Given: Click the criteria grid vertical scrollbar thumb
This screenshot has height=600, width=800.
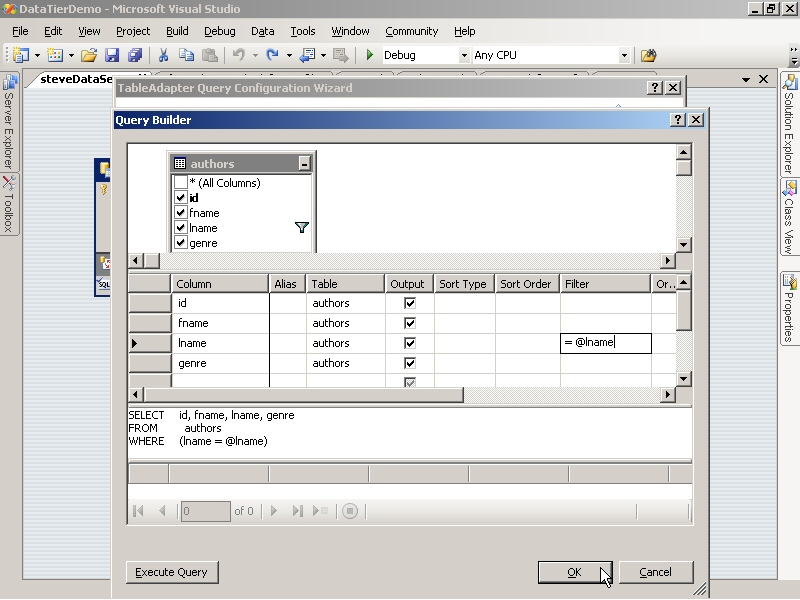Looking at the screenshot, I should pyautogui.click(x=683, y=310).
